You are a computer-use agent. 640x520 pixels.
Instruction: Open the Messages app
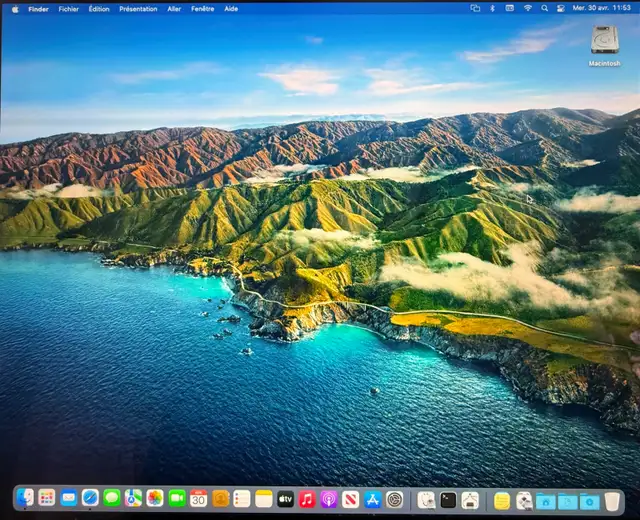[112, 498]
